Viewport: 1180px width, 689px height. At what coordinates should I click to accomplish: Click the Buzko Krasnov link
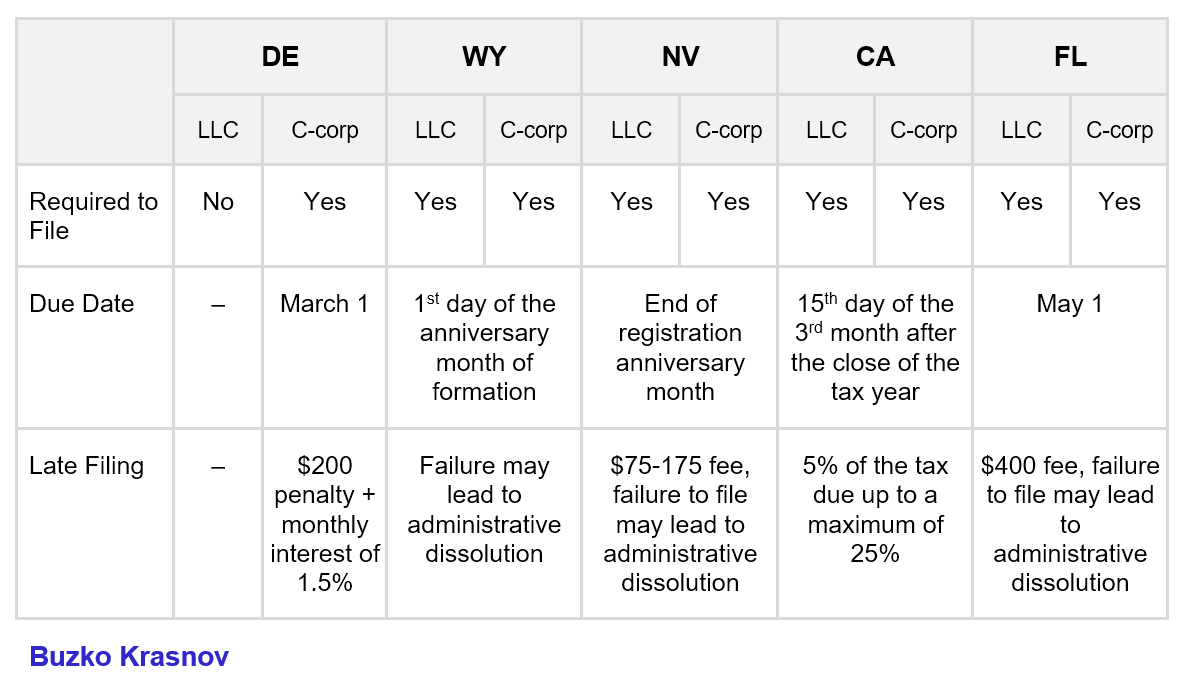(129, 656)
